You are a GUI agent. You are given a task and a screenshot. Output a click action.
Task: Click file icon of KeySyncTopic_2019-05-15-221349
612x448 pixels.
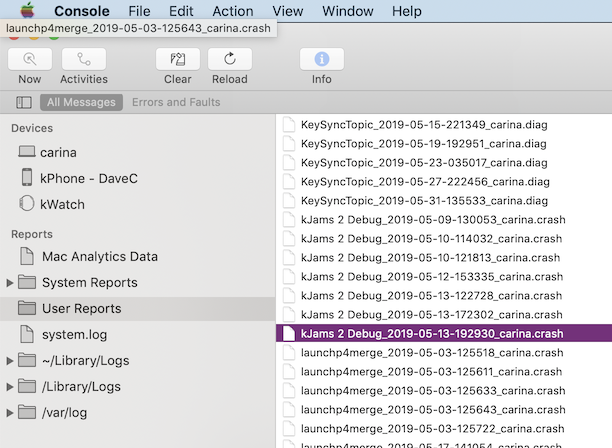(x=289, y=124)
